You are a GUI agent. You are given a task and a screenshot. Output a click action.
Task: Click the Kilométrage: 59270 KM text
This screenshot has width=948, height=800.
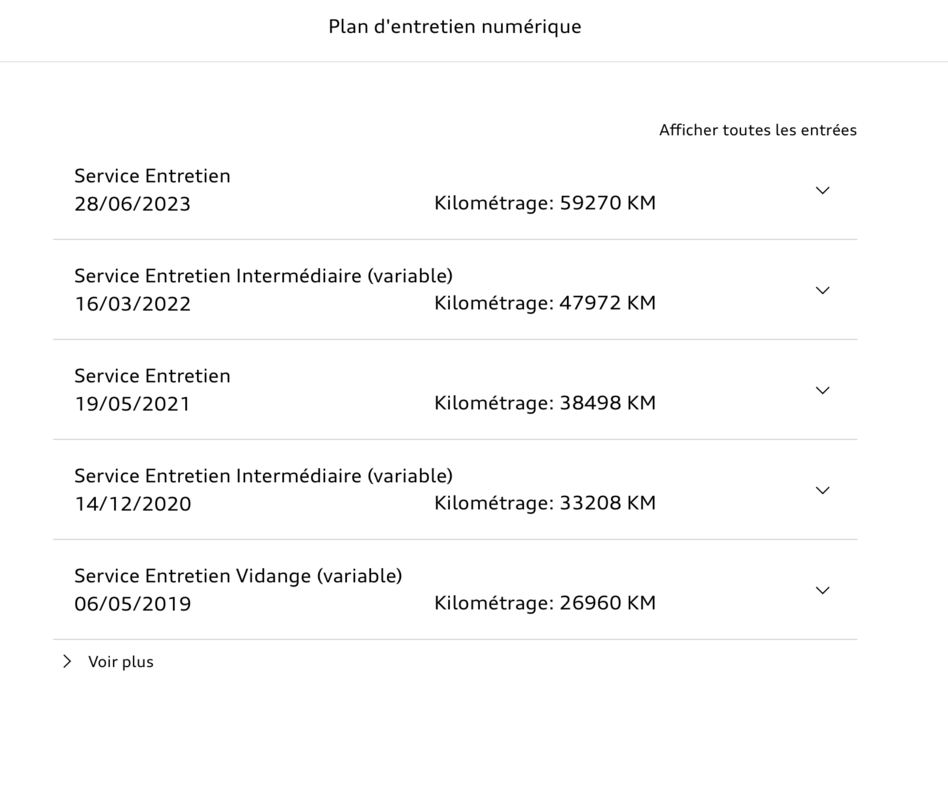tap(545, 203)
